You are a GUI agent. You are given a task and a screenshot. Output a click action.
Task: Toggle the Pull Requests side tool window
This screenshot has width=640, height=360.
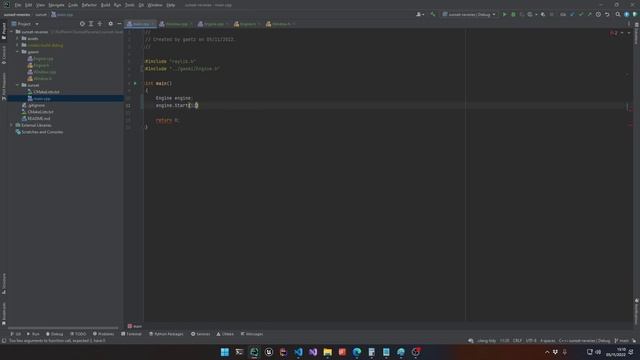coord(4,86)
